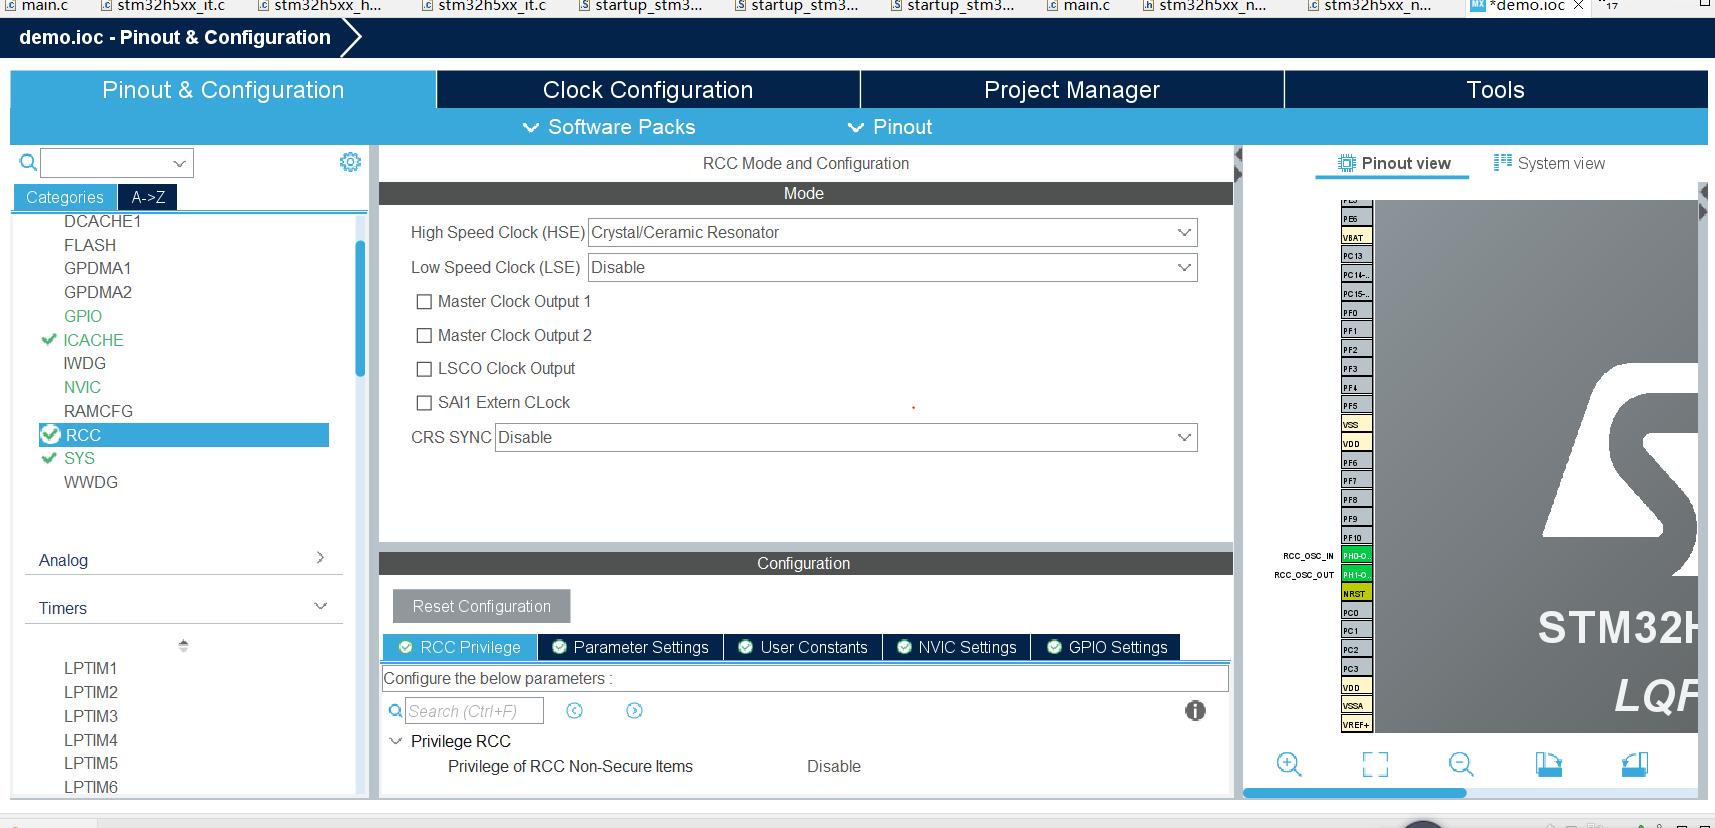1715x828 pixels.
Task: Switch to Clock Configuration tab
Action: pos(648,90)
